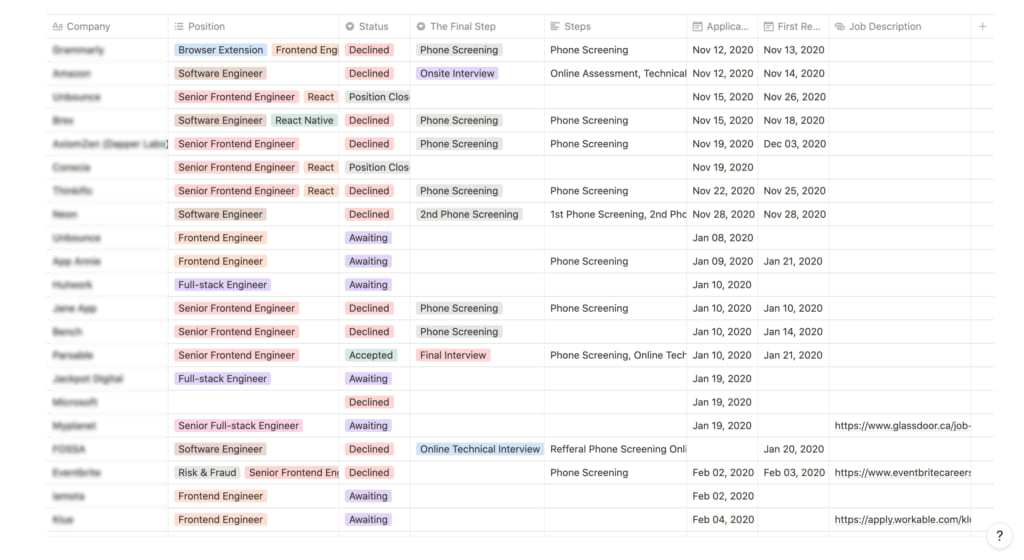Open the glassdoor.ca job link
The image size is (1024, 560).
click(x=903, y=426)
